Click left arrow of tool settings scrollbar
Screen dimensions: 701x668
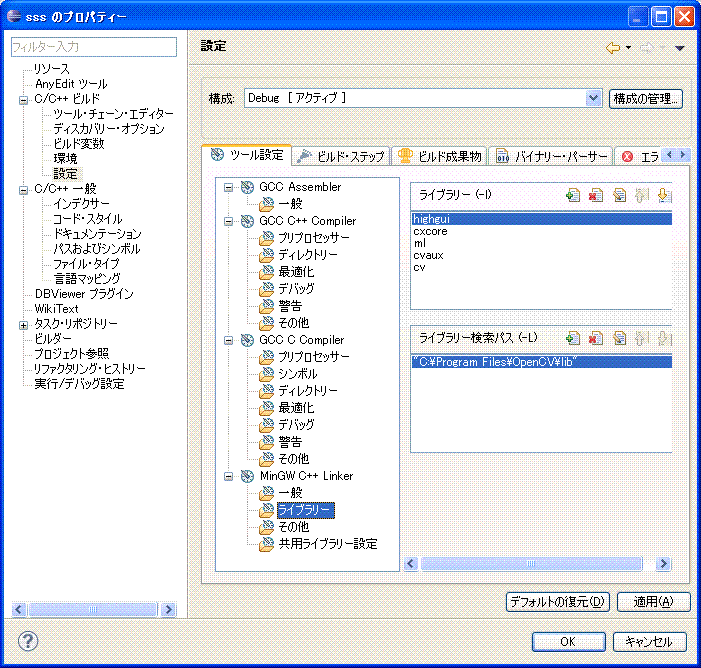point(411,564)
